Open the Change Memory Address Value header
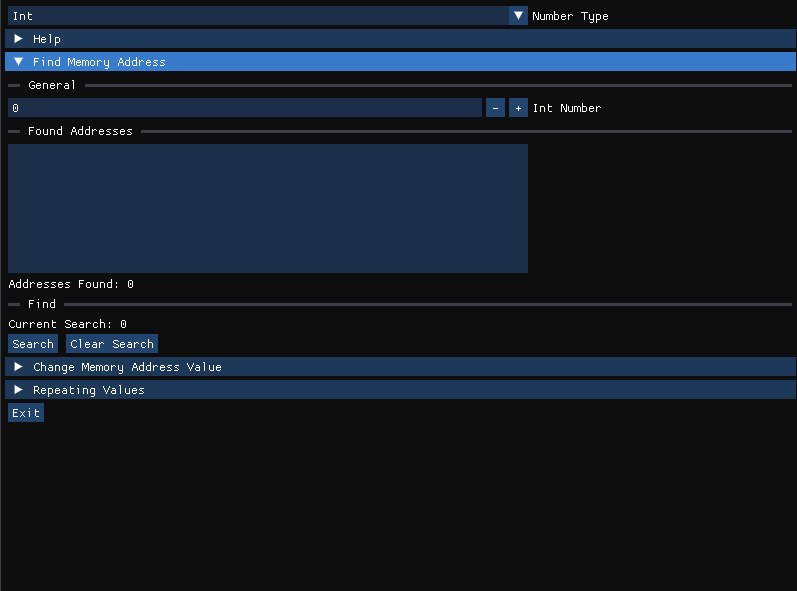This screenshot has width=797, height=591. click(x=127, y=367)
